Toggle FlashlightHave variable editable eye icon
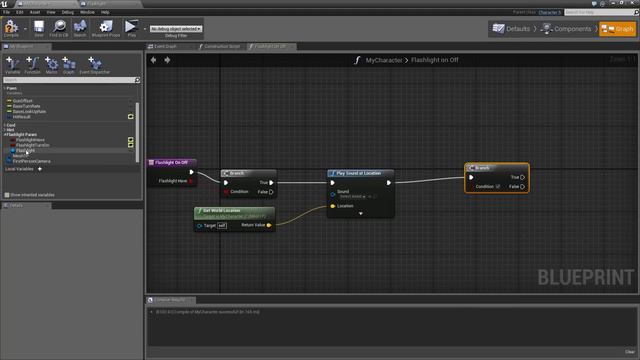 pyautogui.click(x=131, y=140)
